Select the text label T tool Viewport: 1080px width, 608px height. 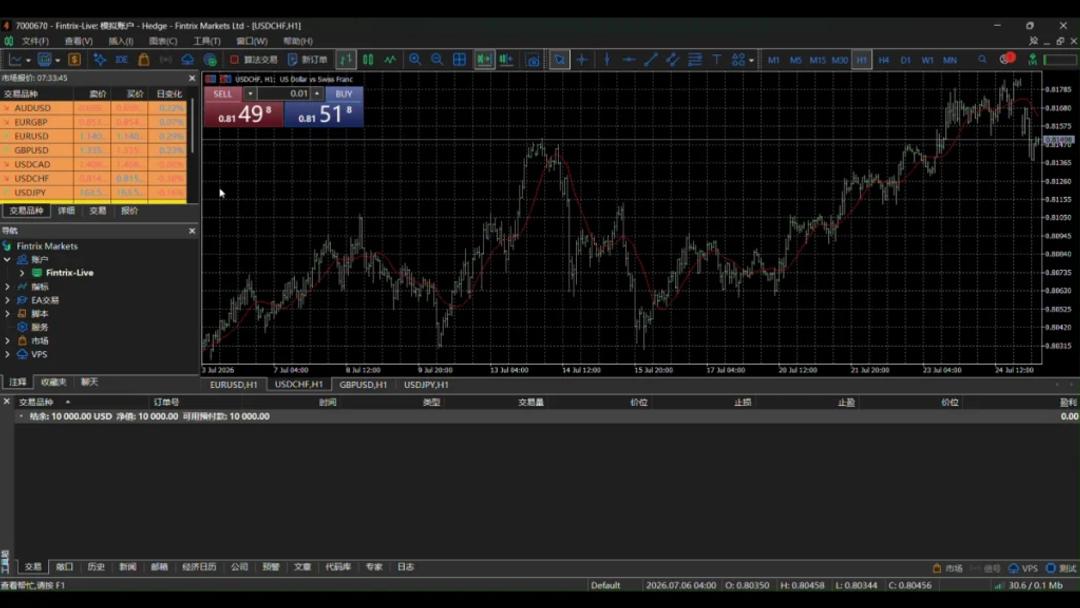716,60
